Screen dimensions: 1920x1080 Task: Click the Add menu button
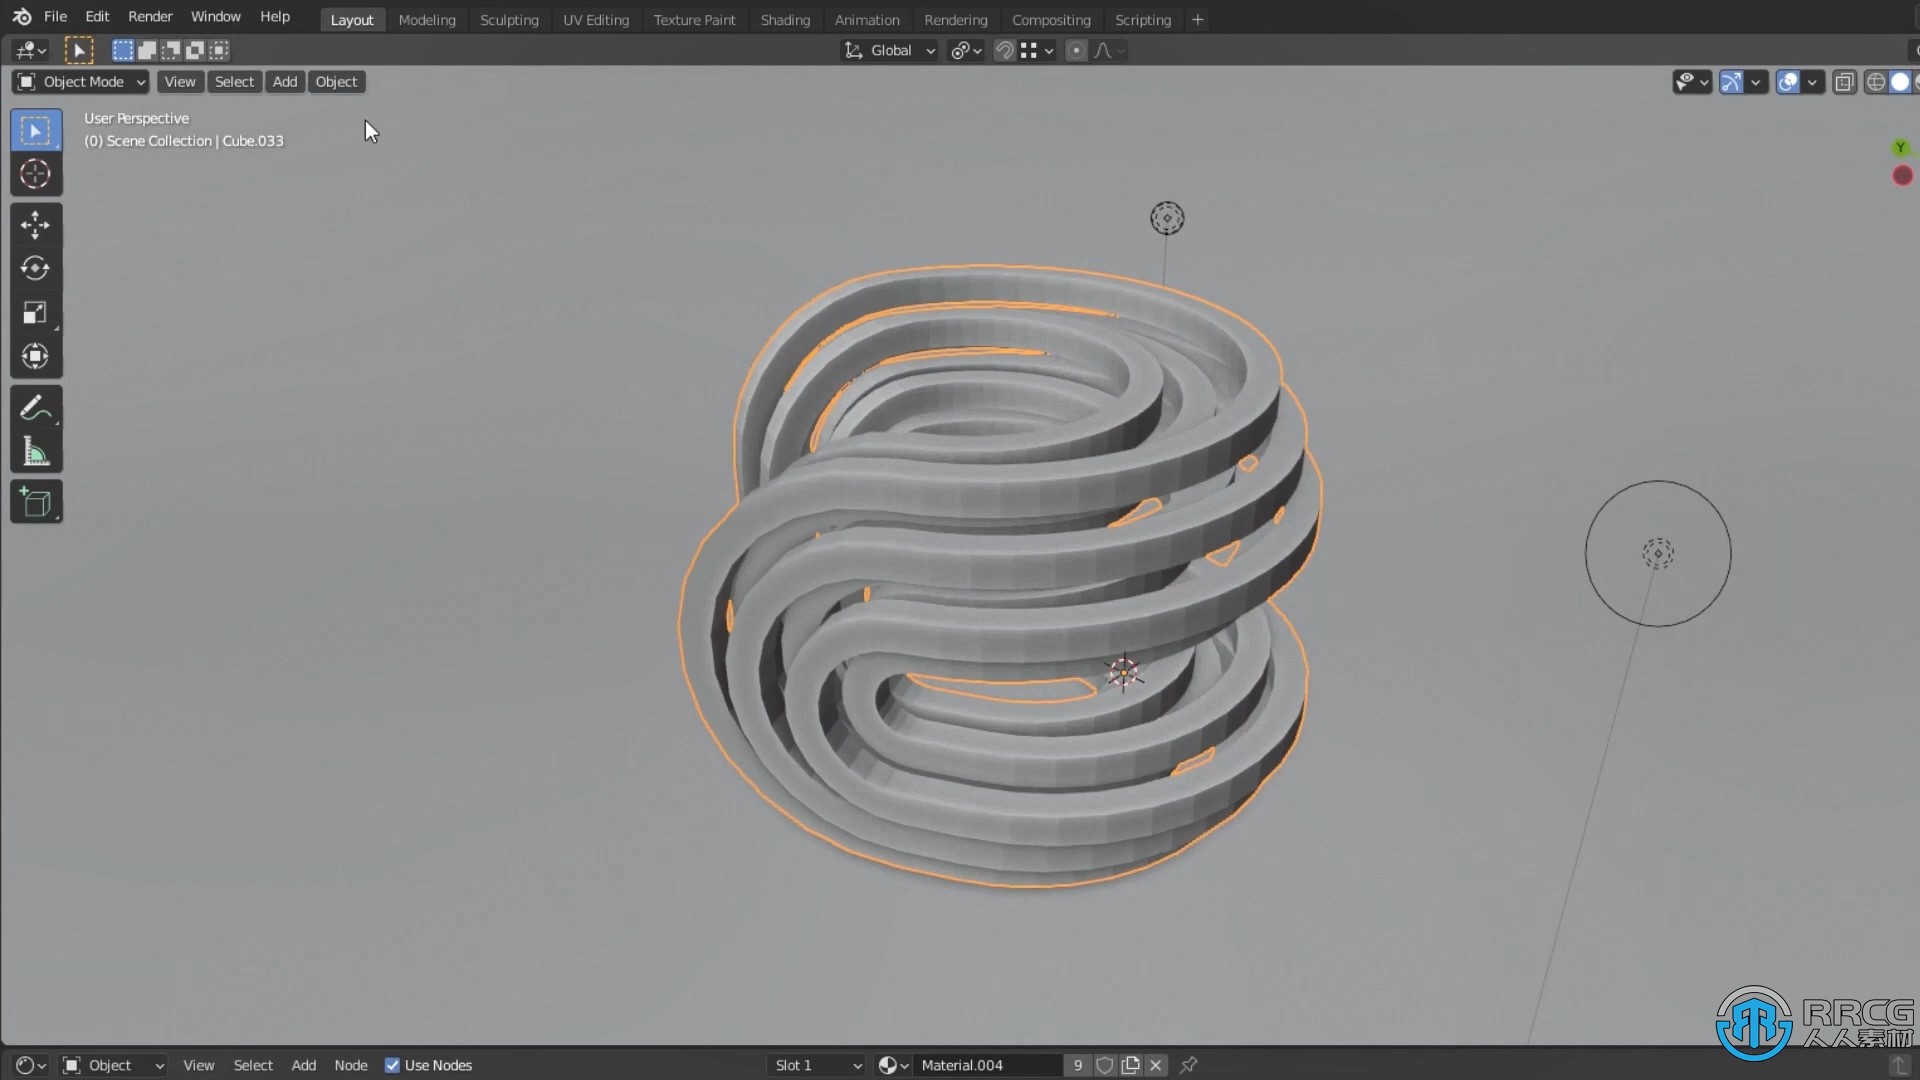coord(285,82)
